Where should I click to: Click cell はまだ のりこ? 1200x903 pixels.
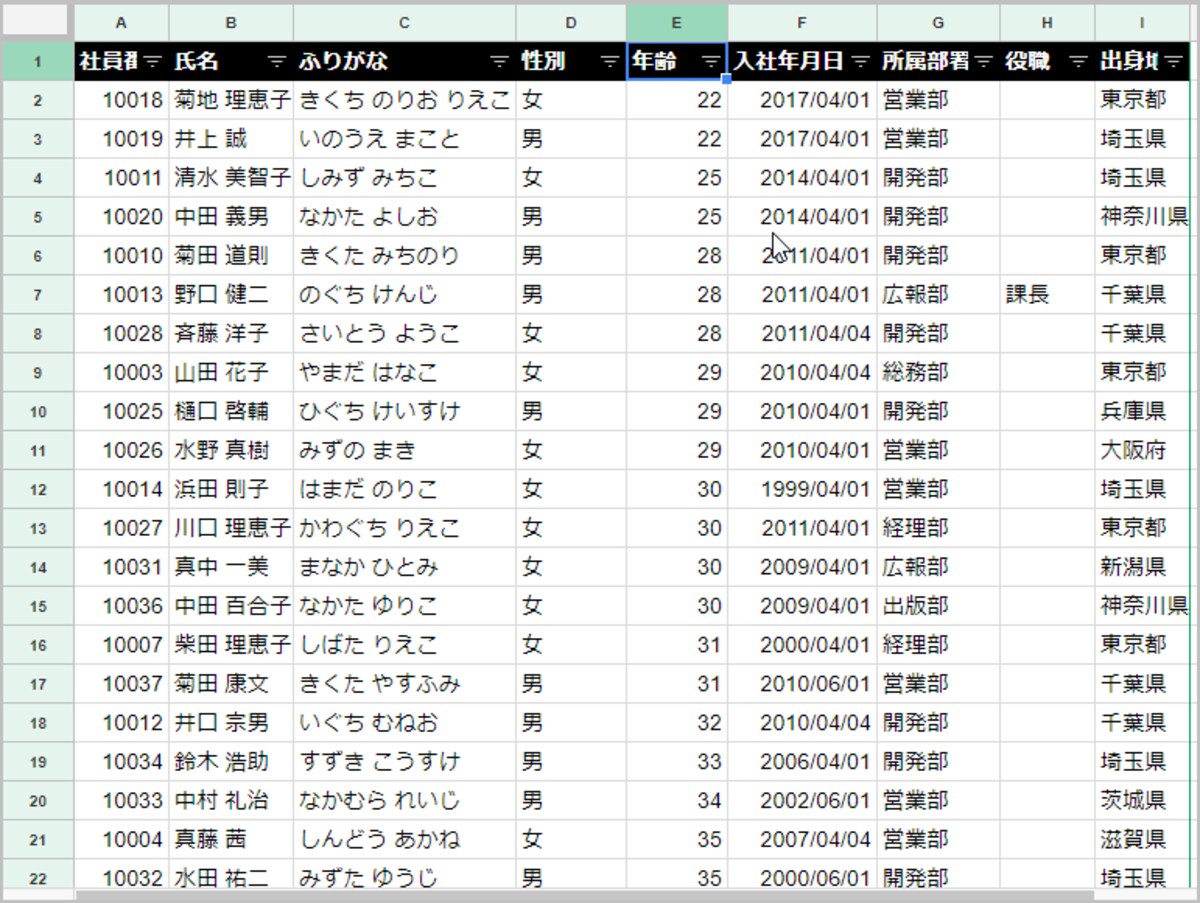tap(404, 490)
